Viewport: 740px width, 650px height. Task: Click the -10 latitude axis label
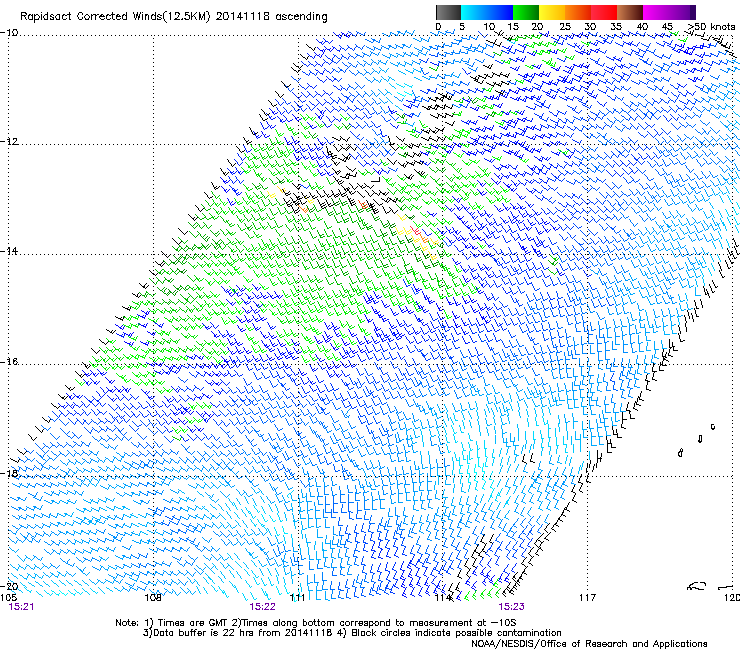[9, 33]
